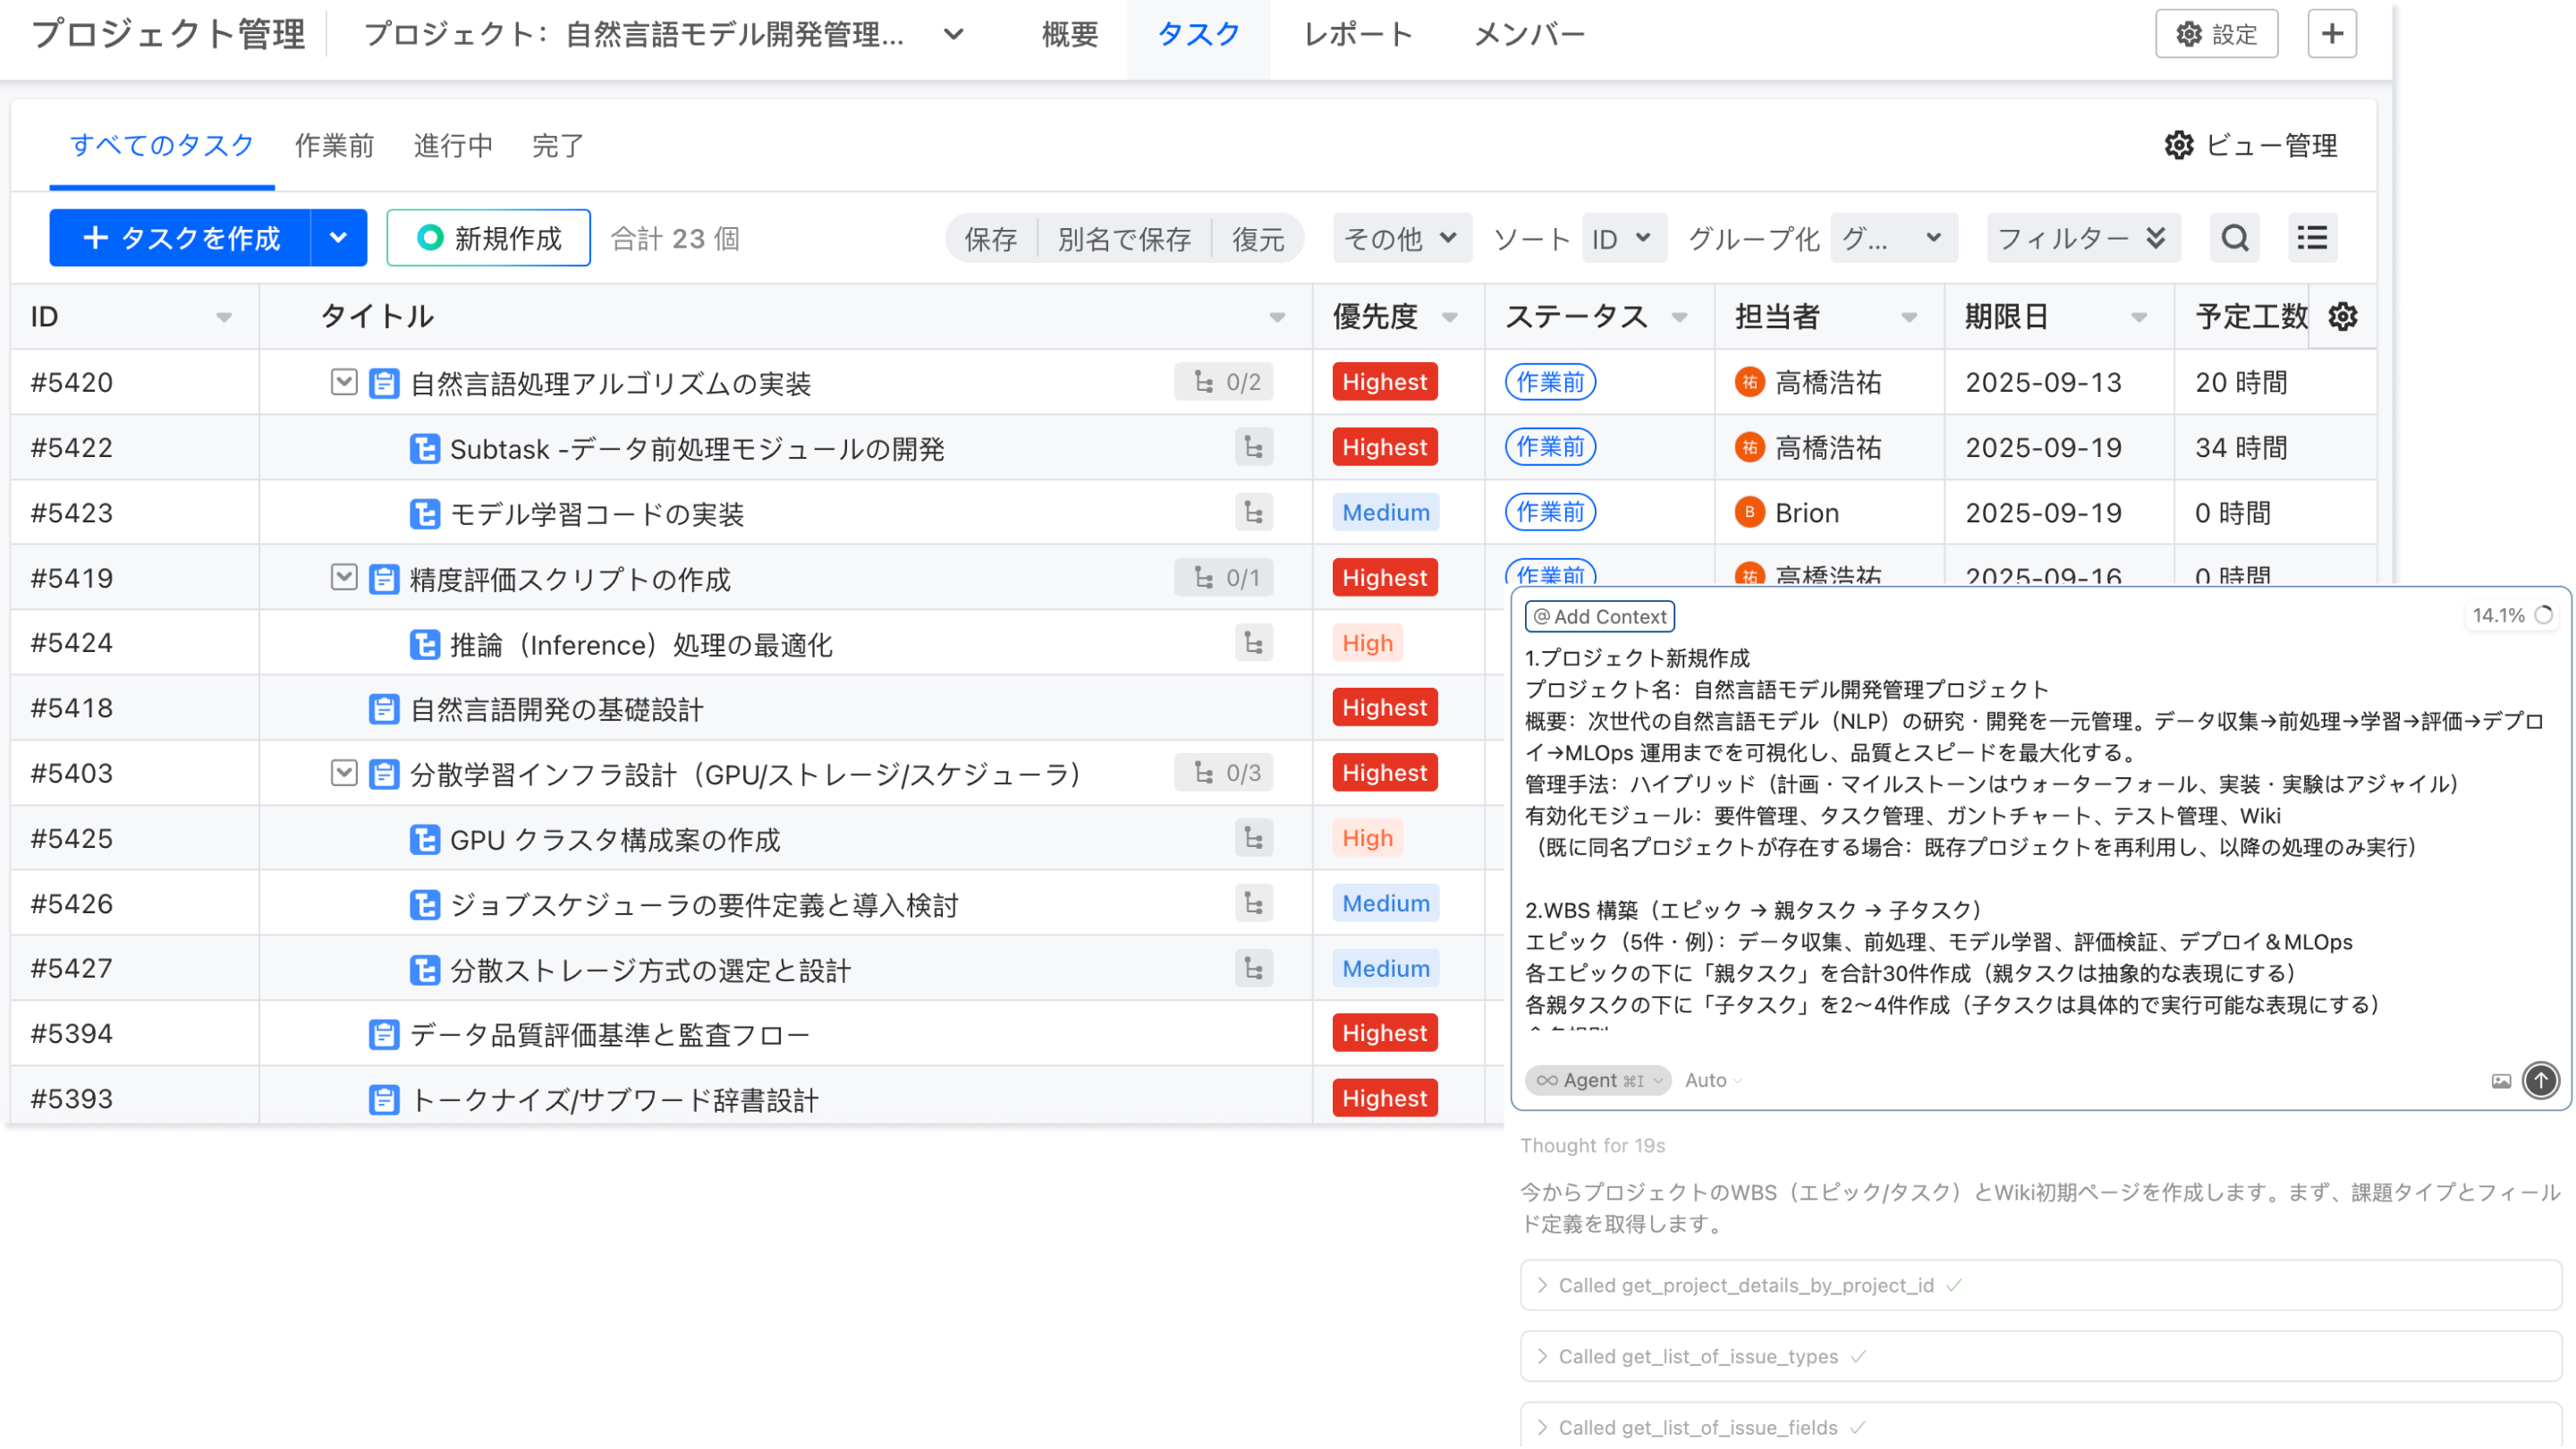Expand subtasks of 分散学習インフラ設計
The height and width of the screenshot is (1449, 2576).
[x=344, y=773]
